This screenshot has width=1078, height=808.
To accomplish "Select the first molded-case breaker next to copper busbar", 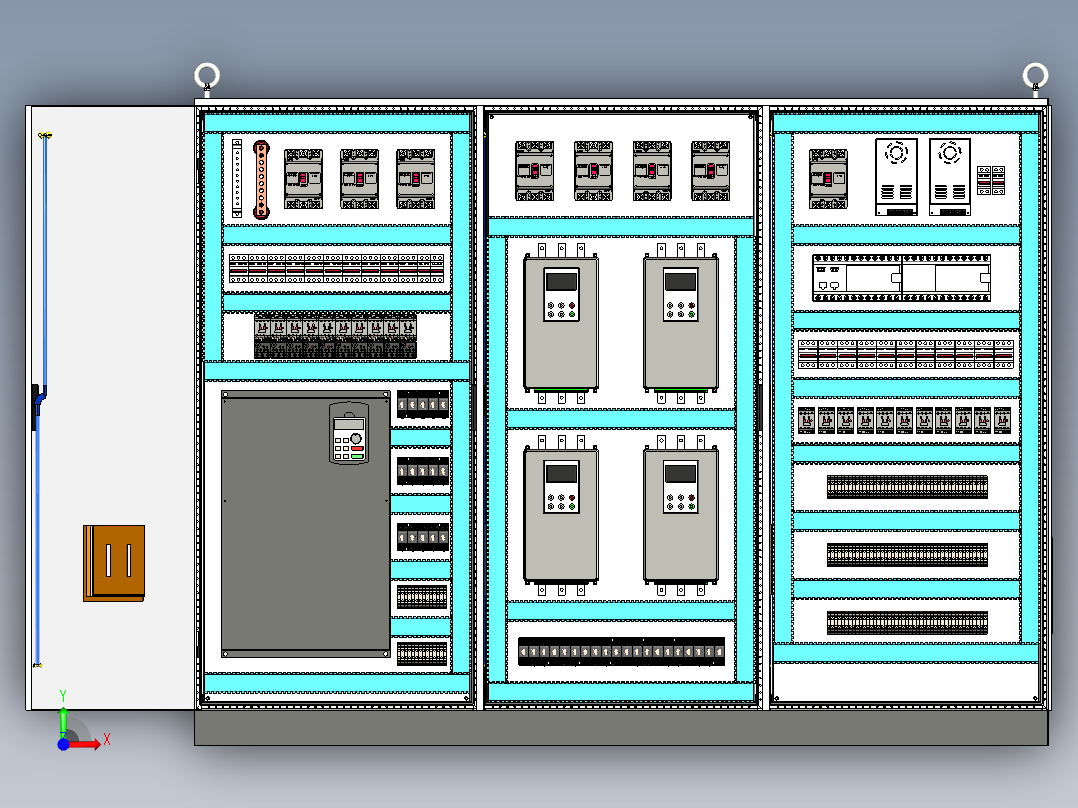I will click(303, 179).
